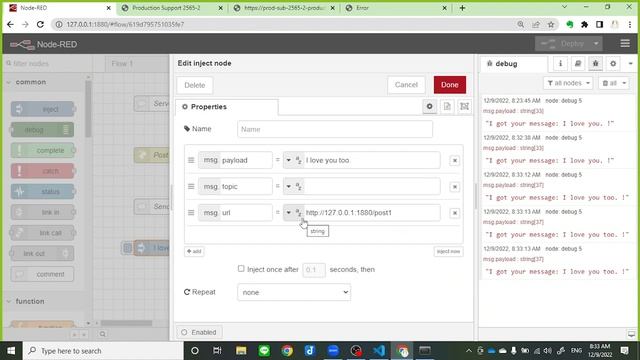Click the small add property button
The image size is (640, 360).
click(194, 251)
